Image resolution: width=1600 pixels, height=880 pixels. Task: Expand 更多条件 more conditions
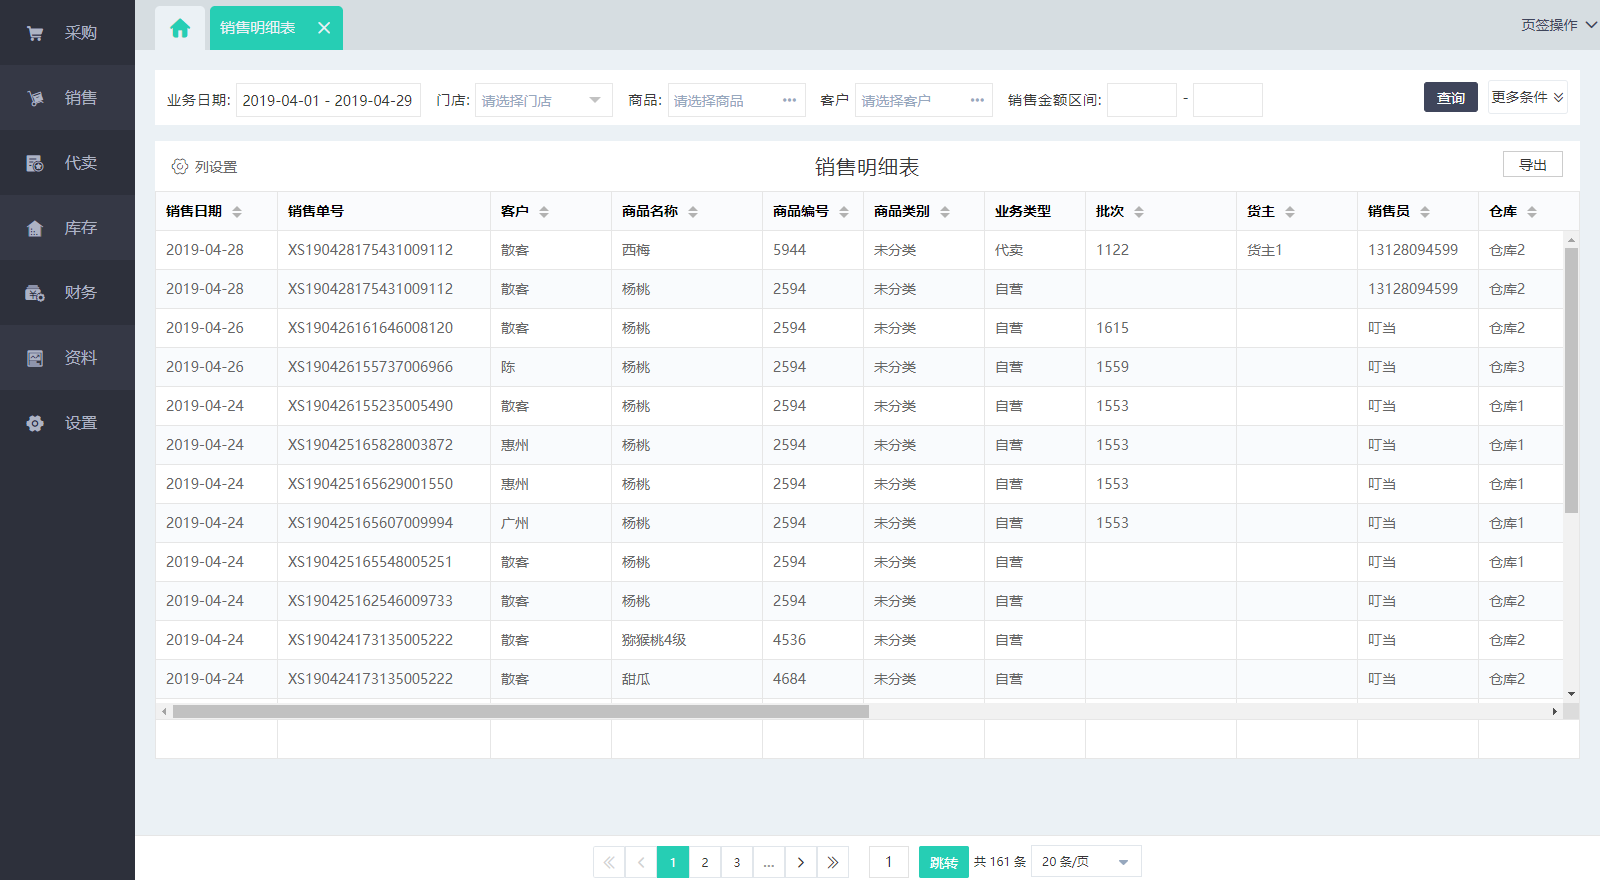pyautogui.click(x=1527, y=97)
